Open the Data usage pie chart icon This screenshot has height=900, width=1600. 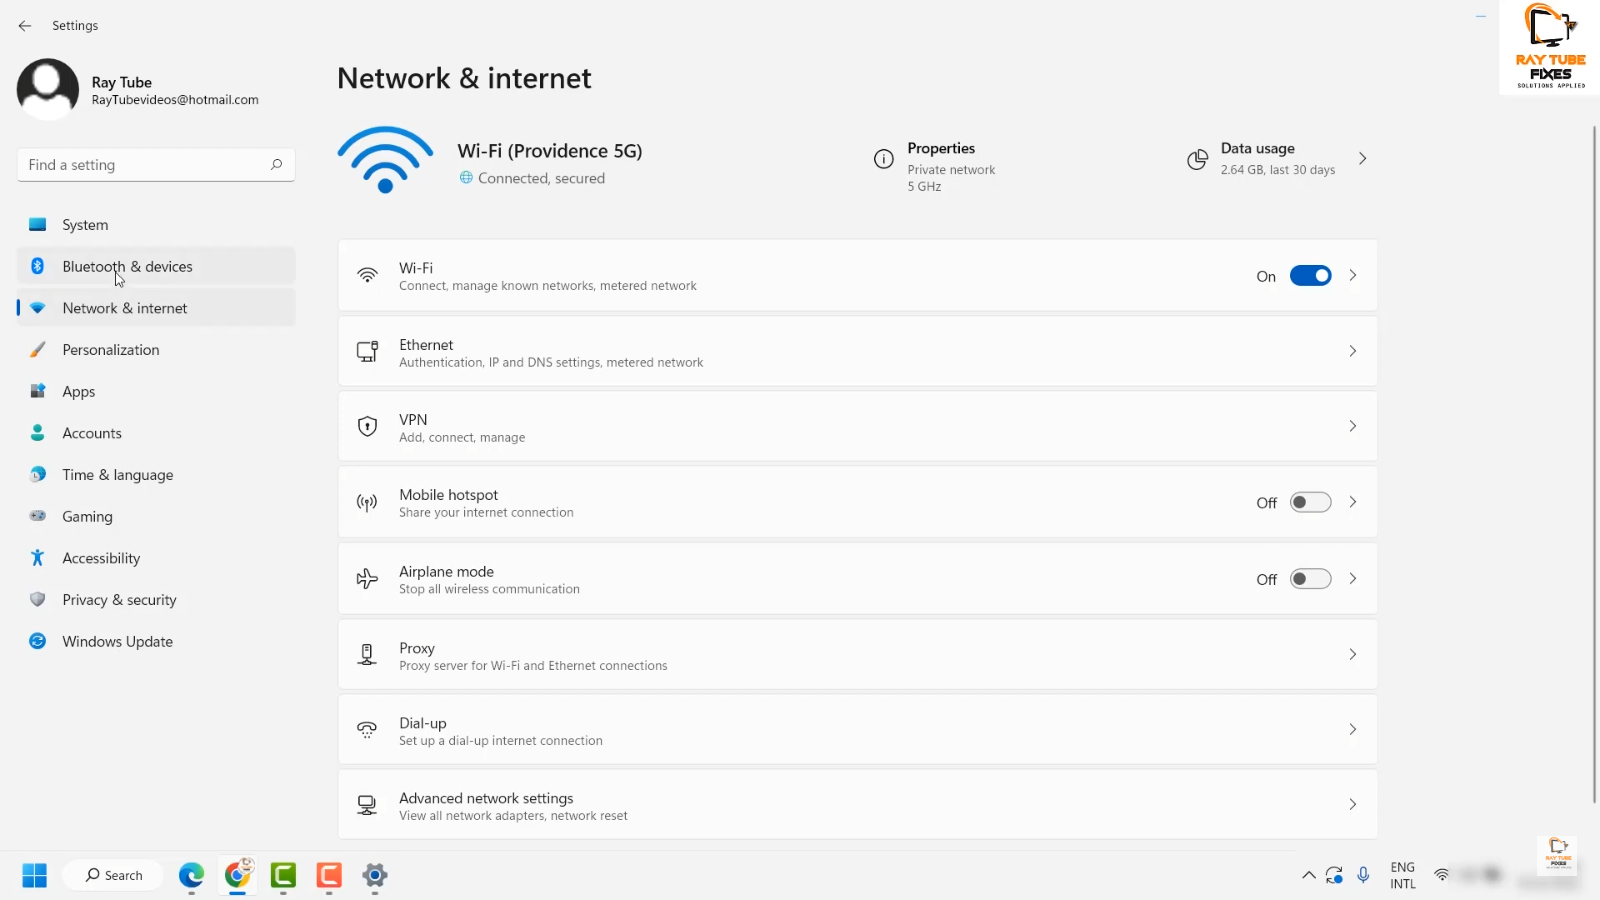coord(1197,159)
